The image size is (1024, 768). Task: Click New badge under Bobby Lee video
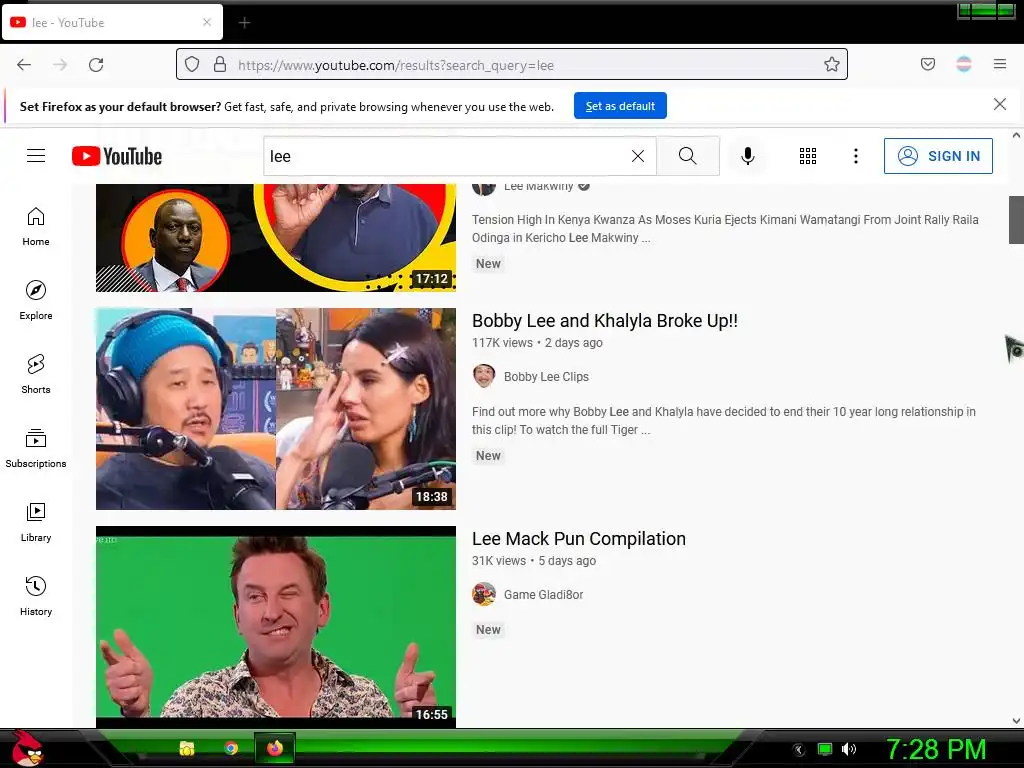[488, 456]
